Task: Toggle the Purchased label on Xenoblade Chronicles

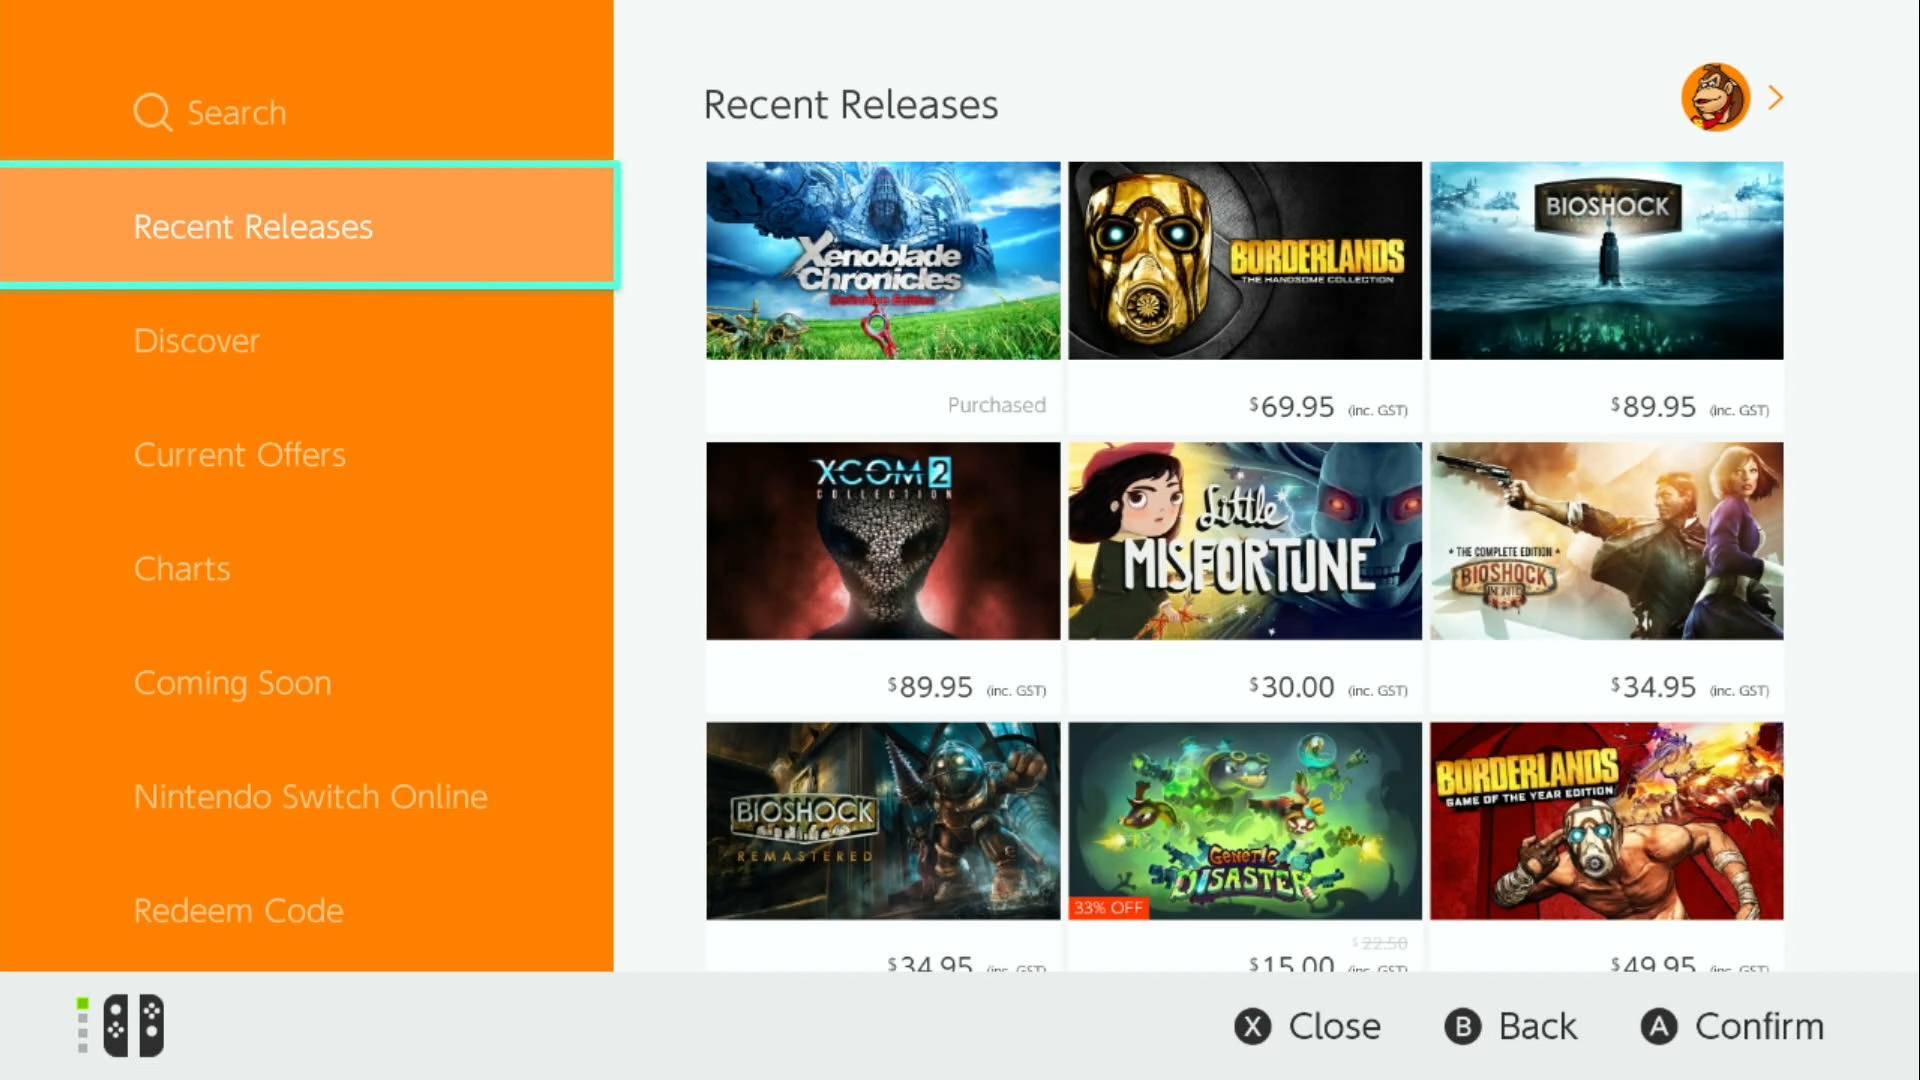Action: point(996,405)
